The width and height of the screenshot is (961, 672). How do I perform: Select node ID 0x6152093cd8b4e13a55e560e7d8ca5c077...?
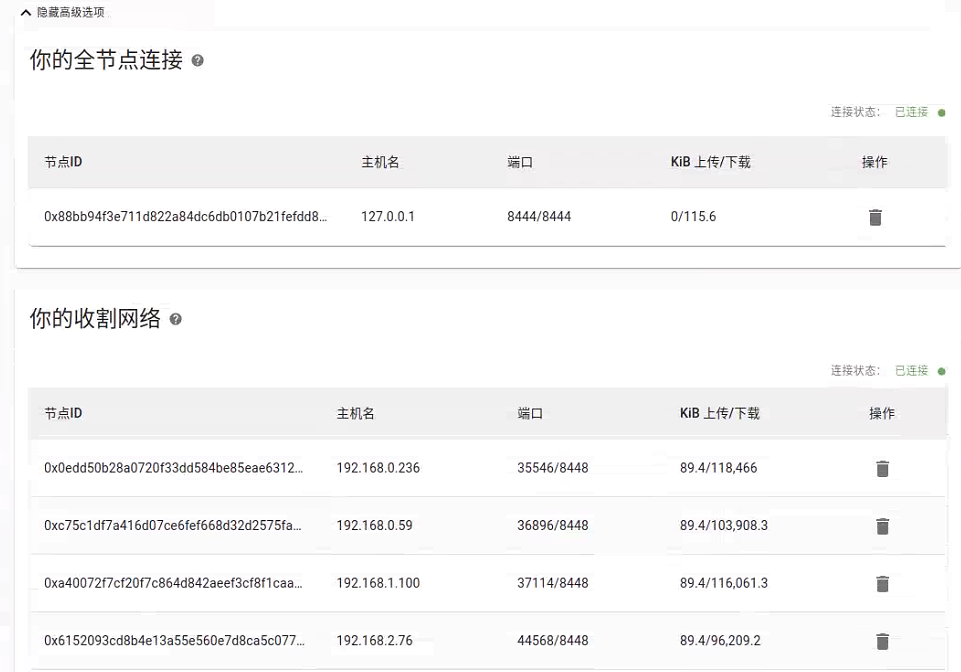pyautogui.click(x=175, y=641)
